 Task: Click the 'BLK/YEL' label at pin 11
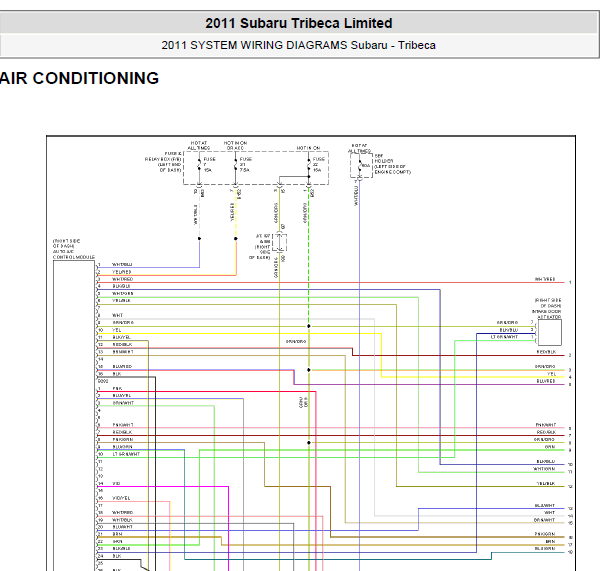coord(122,337)
